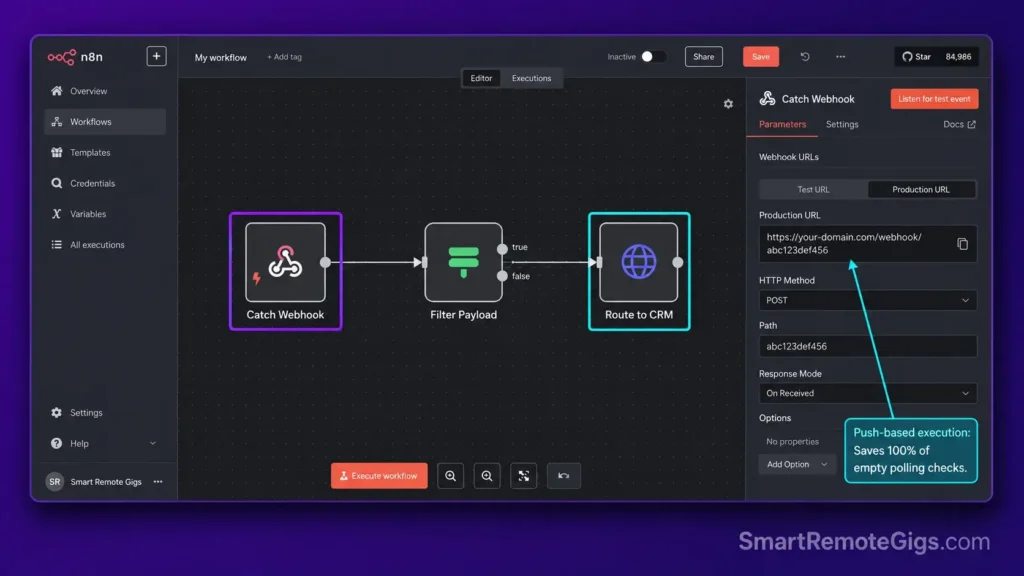Open Overview in sidebar
Screen dimensions: 1024x576
[104, 91]
